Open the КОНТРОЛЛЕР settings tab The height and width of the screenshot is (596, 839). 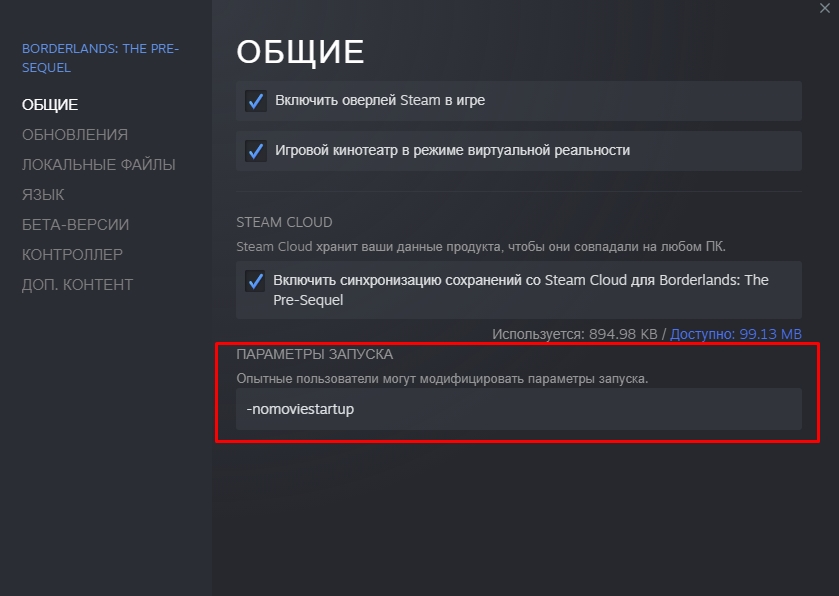[72, 254]
